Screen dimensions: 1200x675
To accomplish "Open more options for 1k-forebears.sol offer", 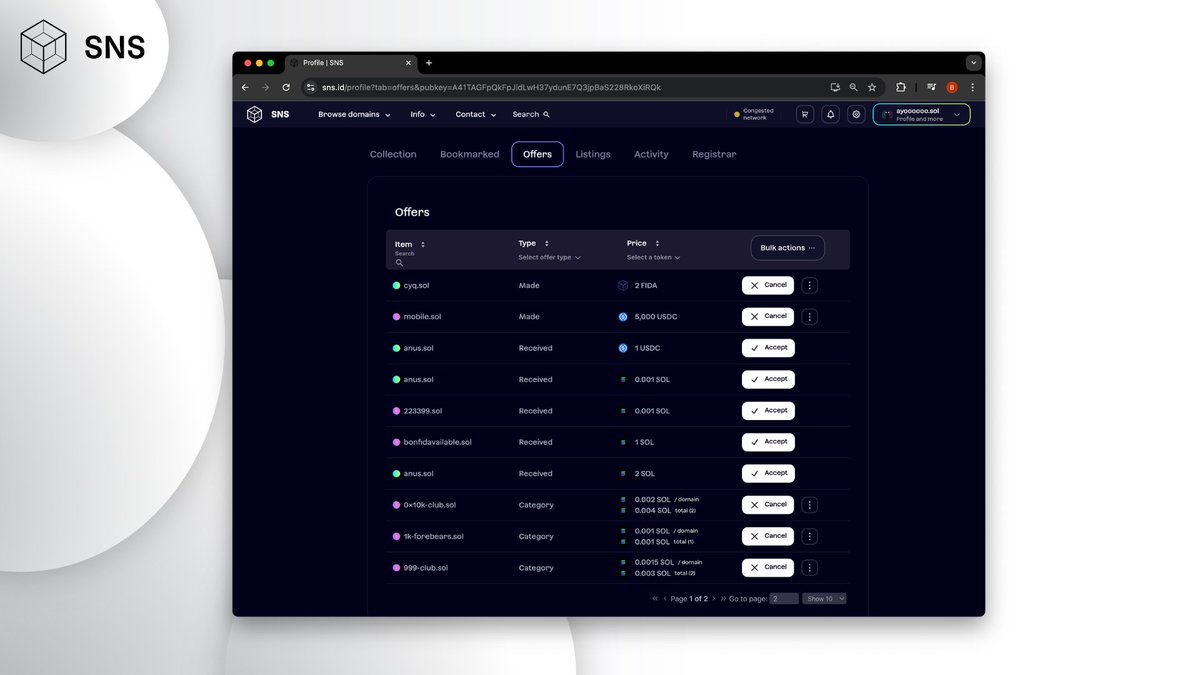I will [810, 536].
